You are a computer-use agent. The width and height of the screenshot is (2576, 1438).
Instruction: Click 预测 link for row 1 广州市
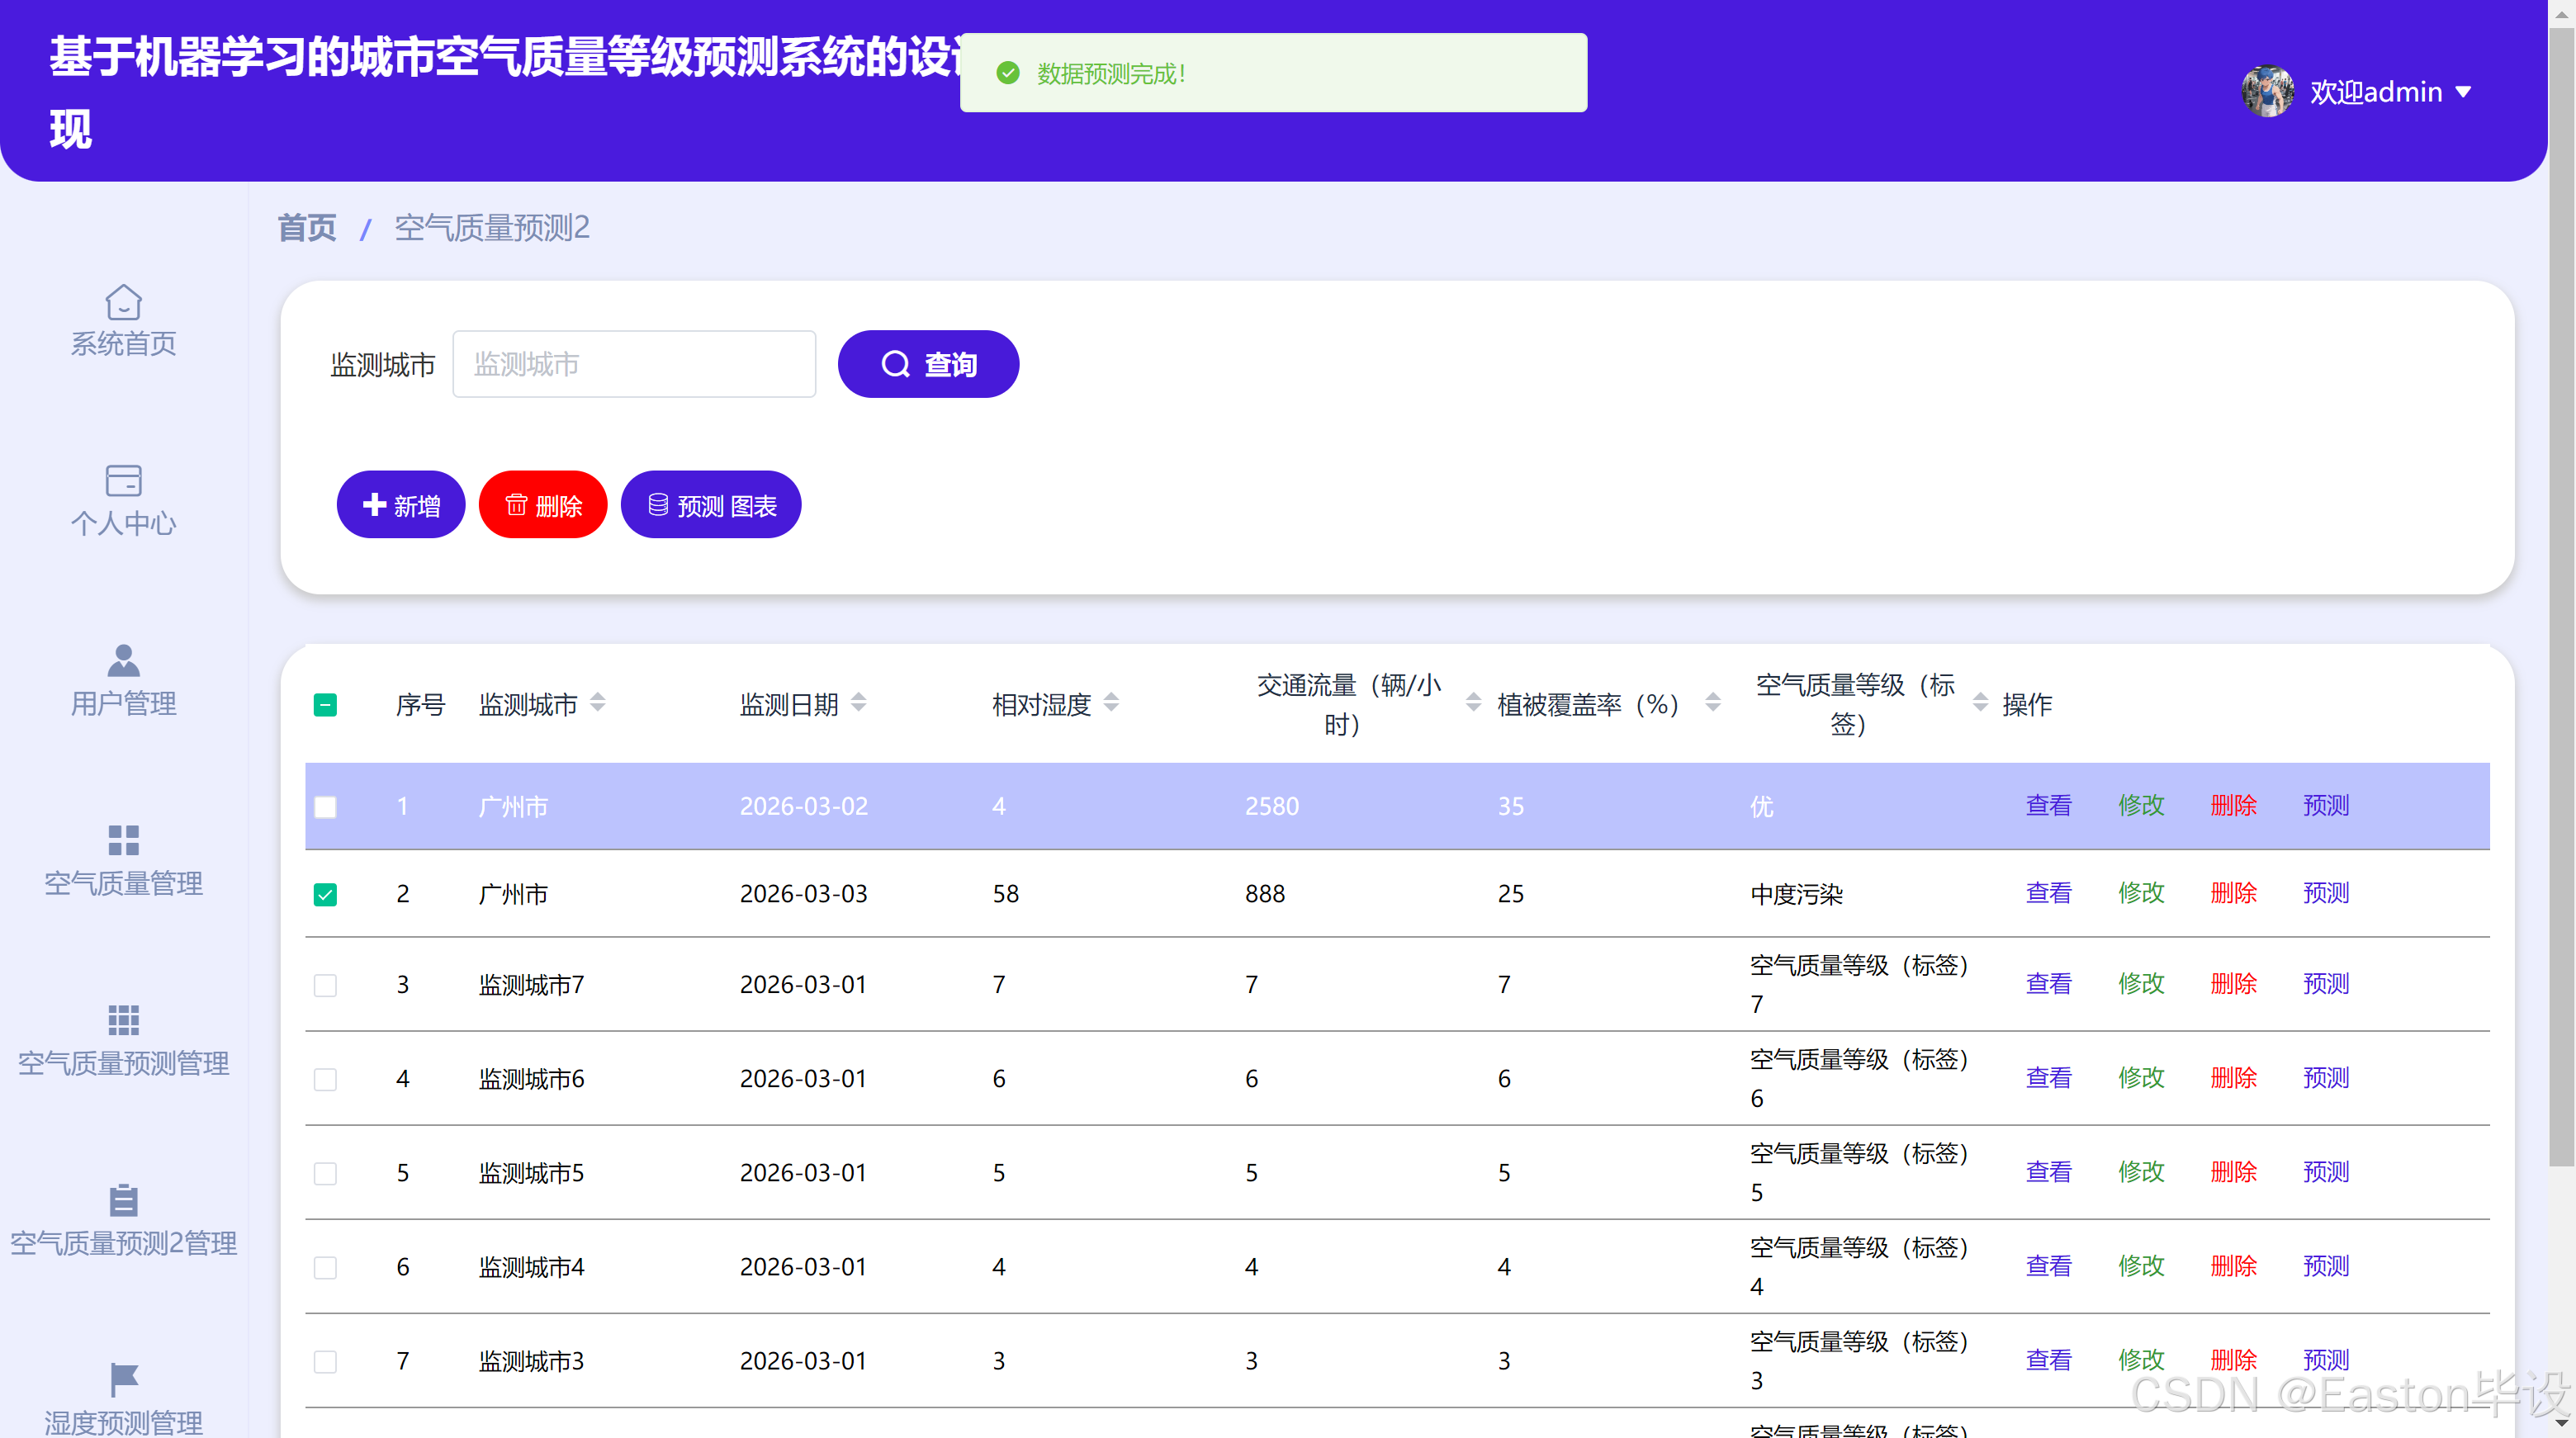tap(2326, 805)
